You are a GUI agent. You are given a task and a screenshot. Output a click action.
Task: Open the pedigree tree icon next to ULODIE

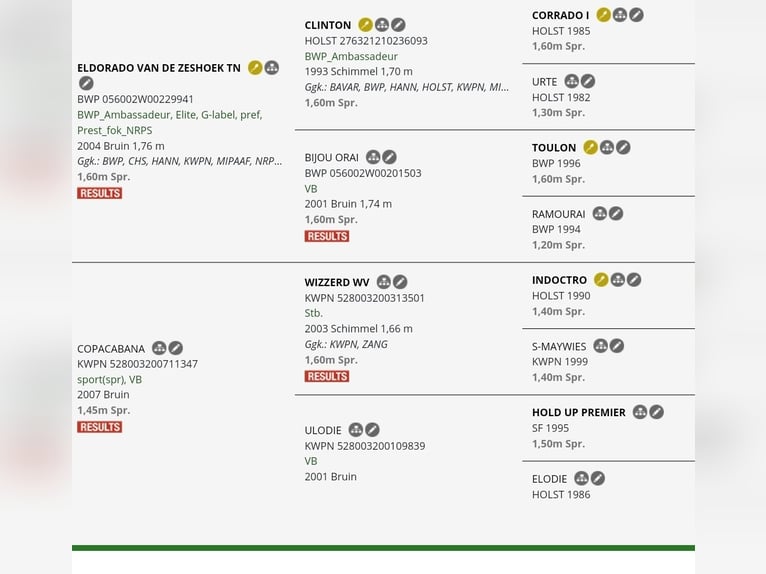click(x=356, y=430)
